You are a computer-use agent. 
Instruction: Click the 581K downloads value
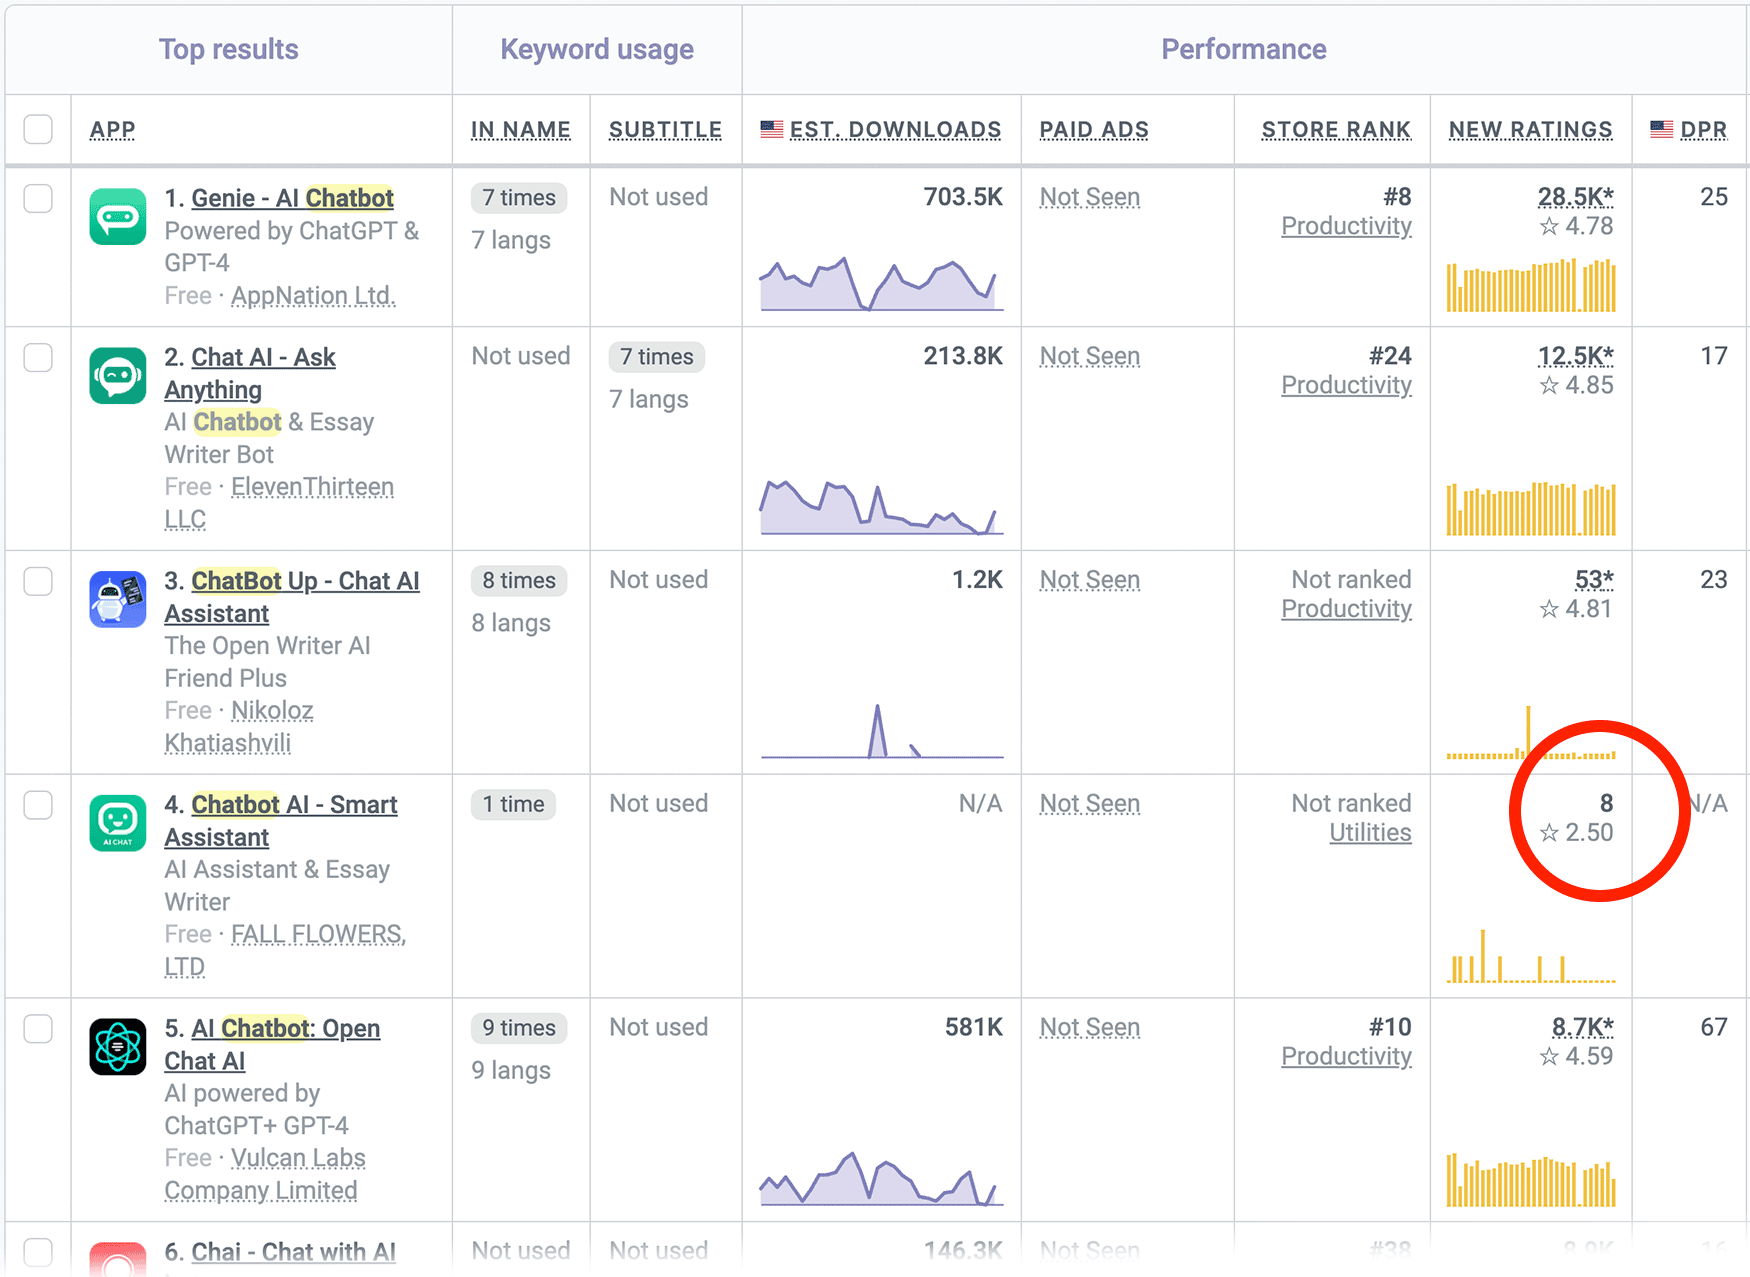pos(974,1028)
